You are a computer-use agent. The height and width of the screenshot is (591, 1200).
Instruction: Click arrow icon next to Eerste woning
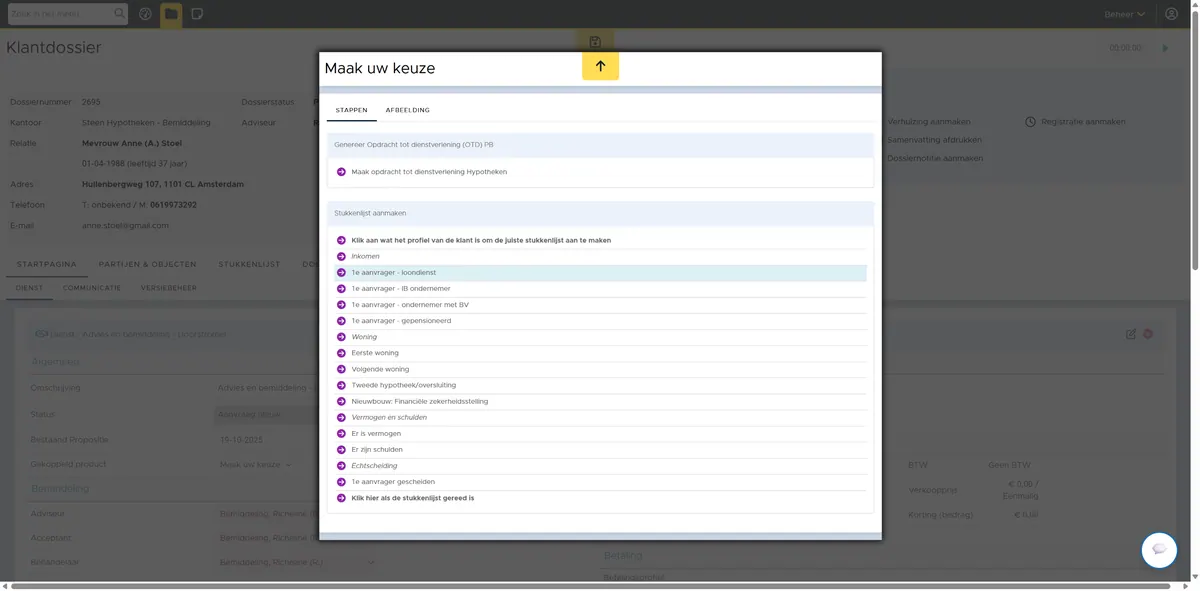click(341, 353)
